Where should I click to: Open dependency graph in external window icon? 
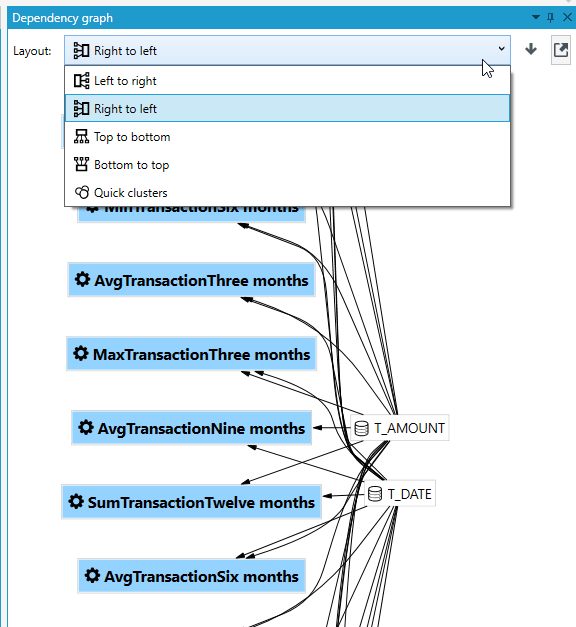coord(561,50)
